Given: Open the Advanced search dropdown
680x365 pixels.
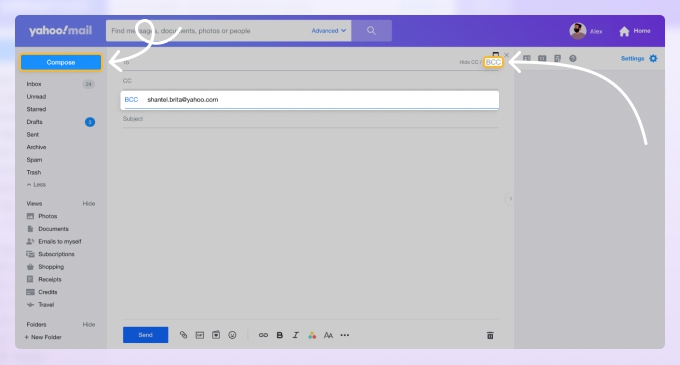Looking at the screenshot, I should [x=329, y=31].
